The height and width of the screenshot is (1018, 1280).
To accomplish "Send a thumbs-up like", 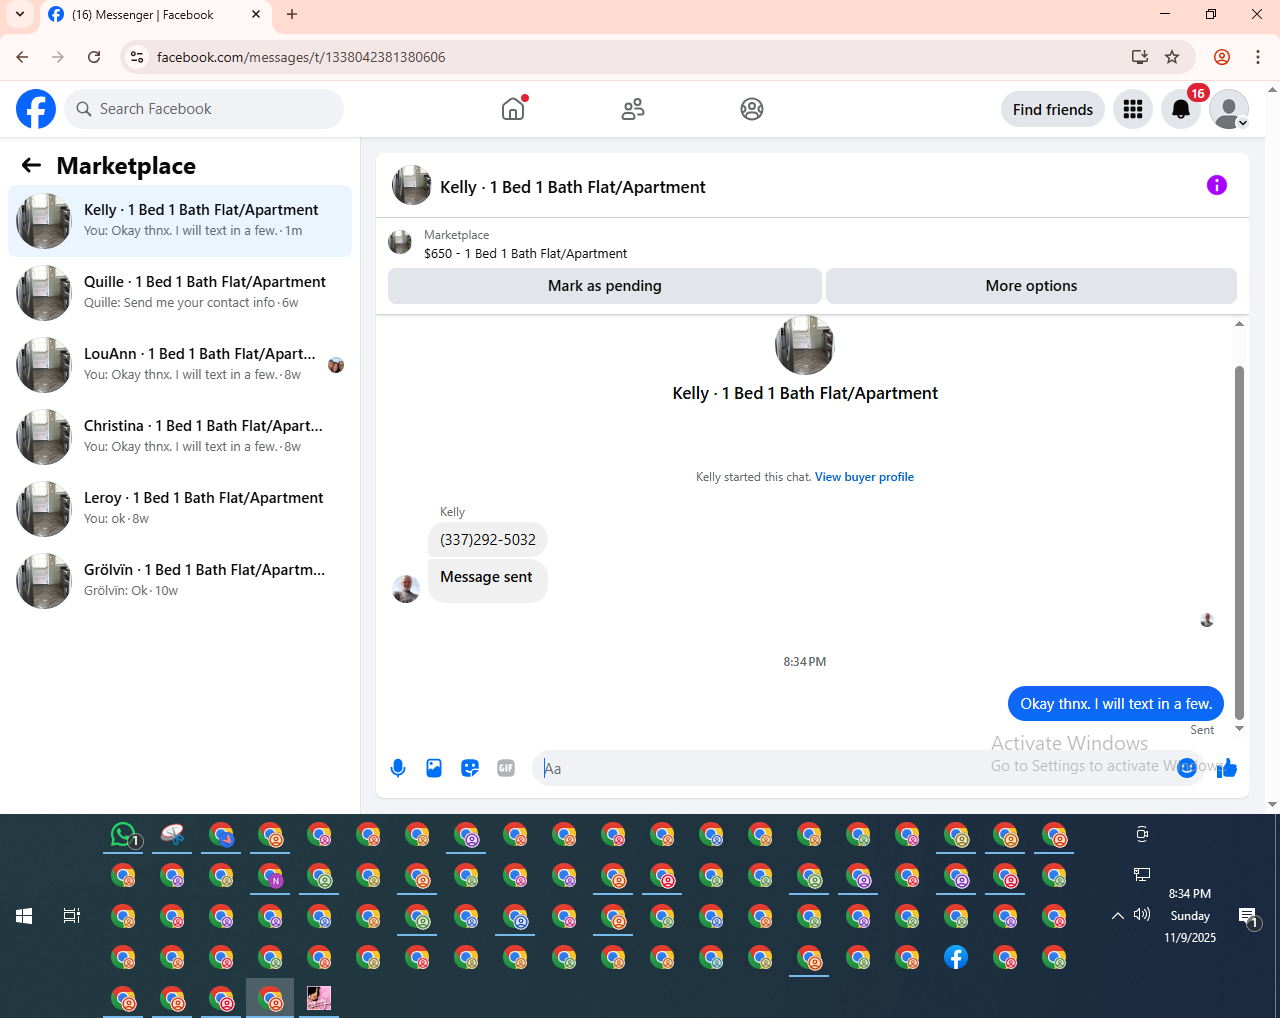I will coord(1227,768).
